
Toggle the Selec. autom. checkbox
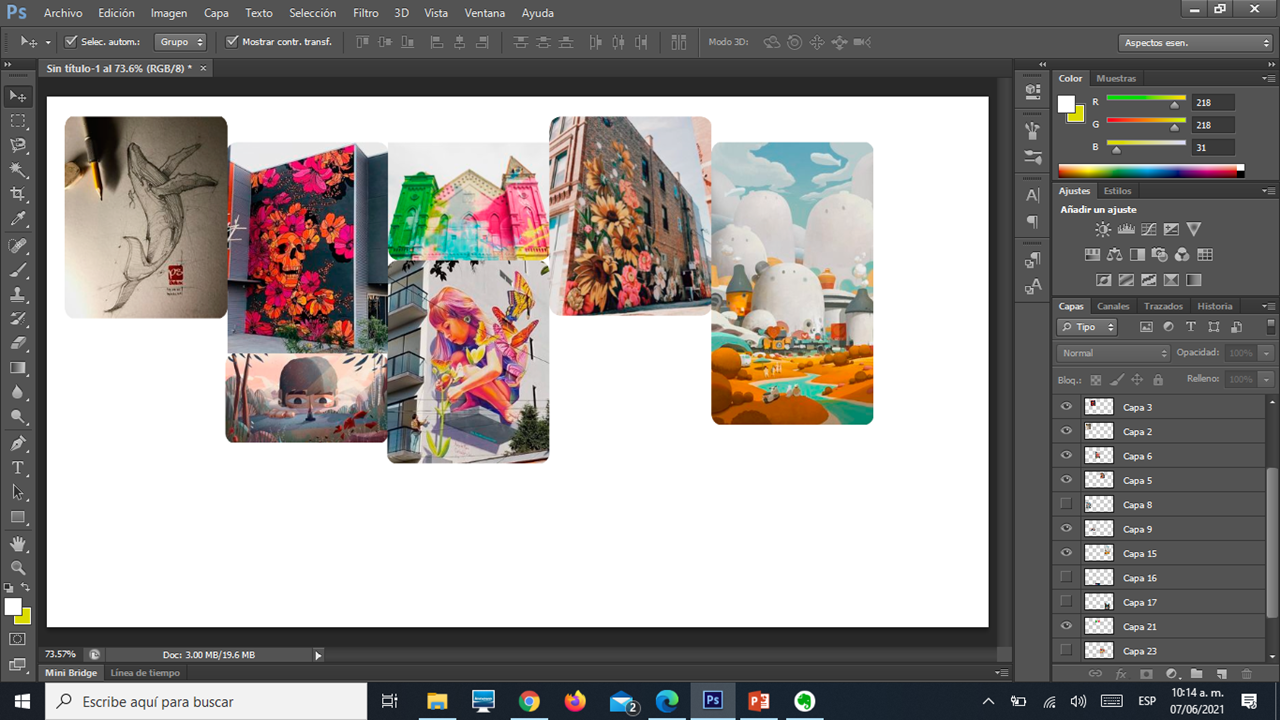pyautogui.click(x=71, y=42)
